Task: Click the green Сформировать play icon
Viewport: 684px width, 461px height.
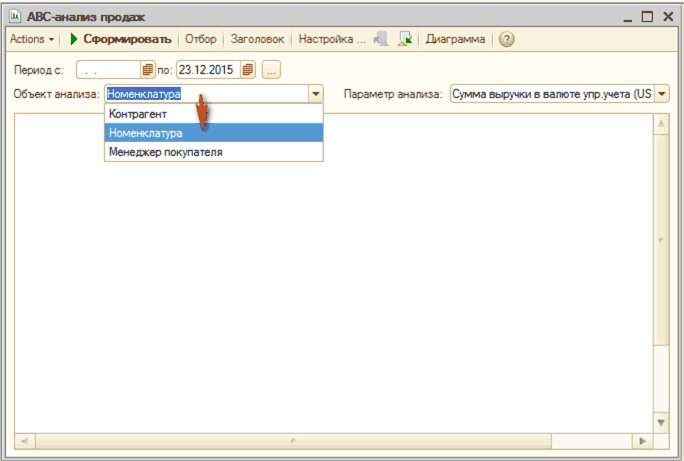Action: tap(74, 40)
